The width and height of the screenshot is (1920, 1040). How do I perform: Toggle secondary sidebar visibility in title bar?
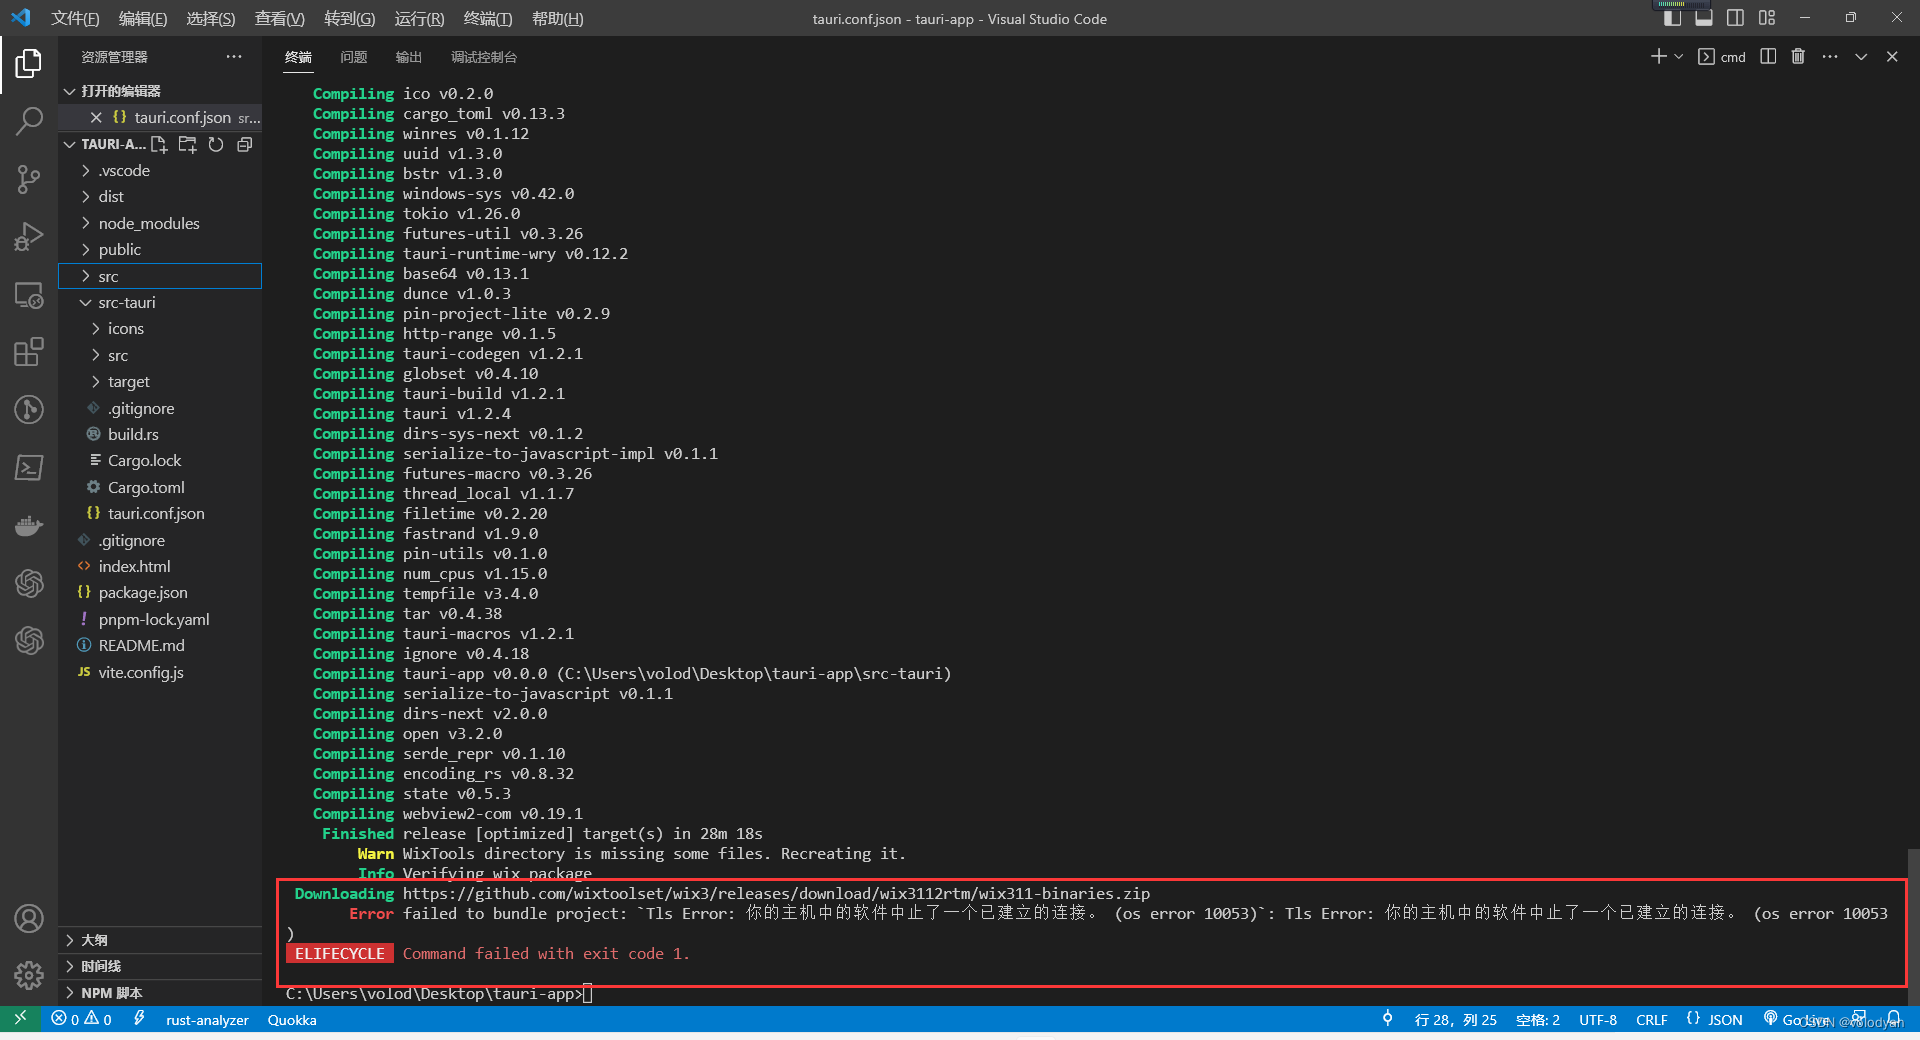click(1735, 18)
